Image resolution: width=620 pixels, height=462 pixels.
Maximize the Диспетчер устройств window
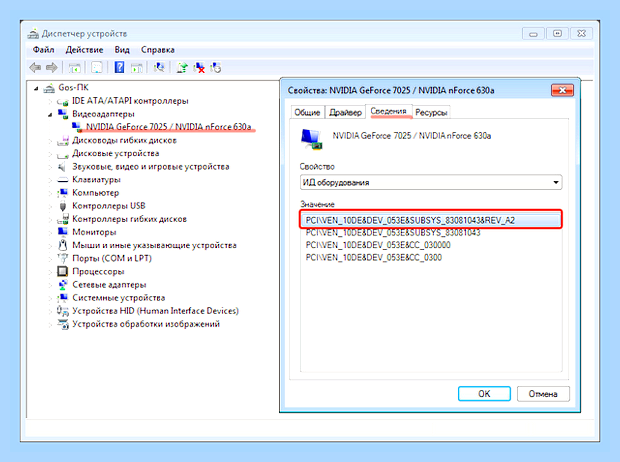[558, 34]
